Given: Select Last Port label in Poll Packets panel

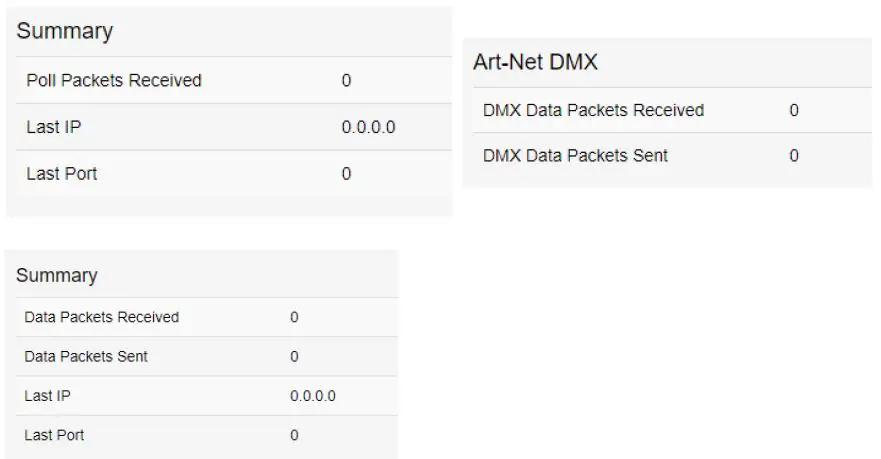Looking at the screenshot, I should [x=62, y=174].
